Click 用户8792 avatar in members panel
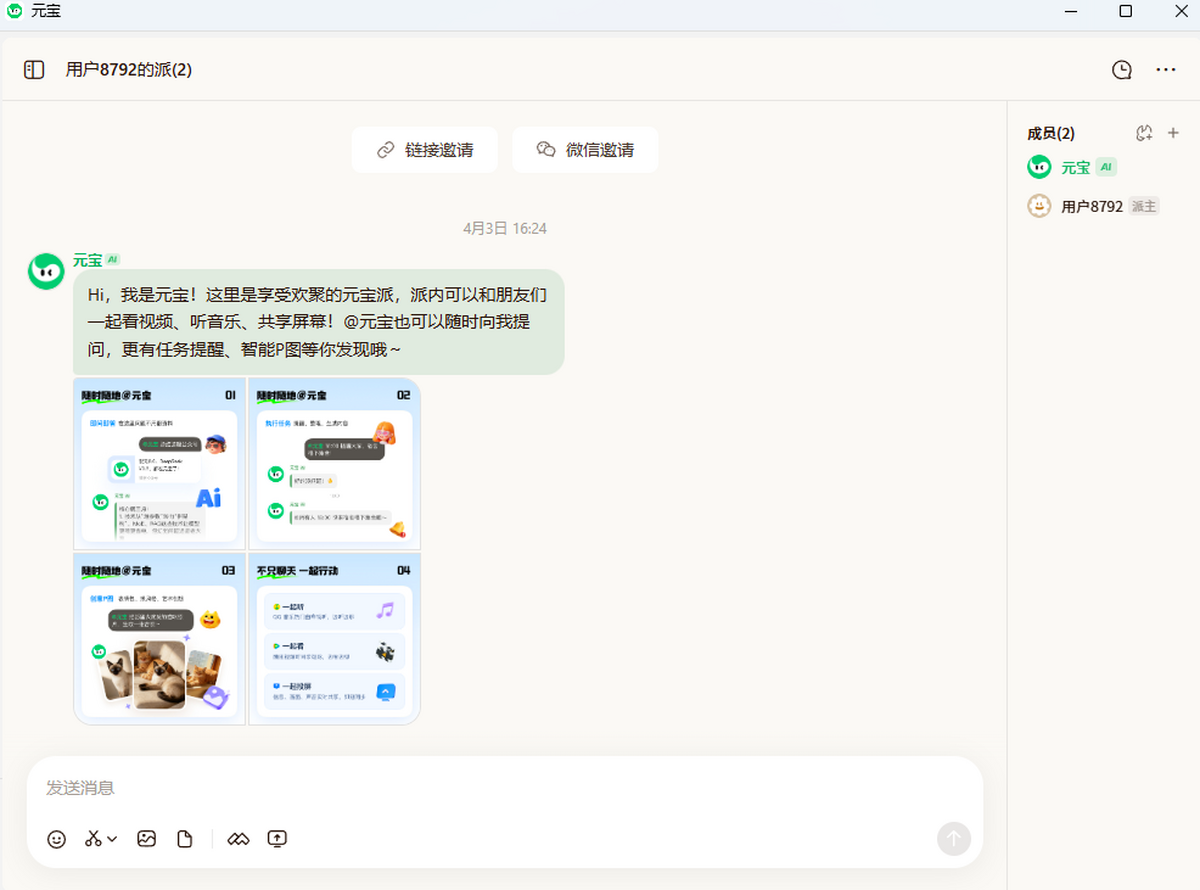This screenshot has width=1200, height=890. (1040, 206)
